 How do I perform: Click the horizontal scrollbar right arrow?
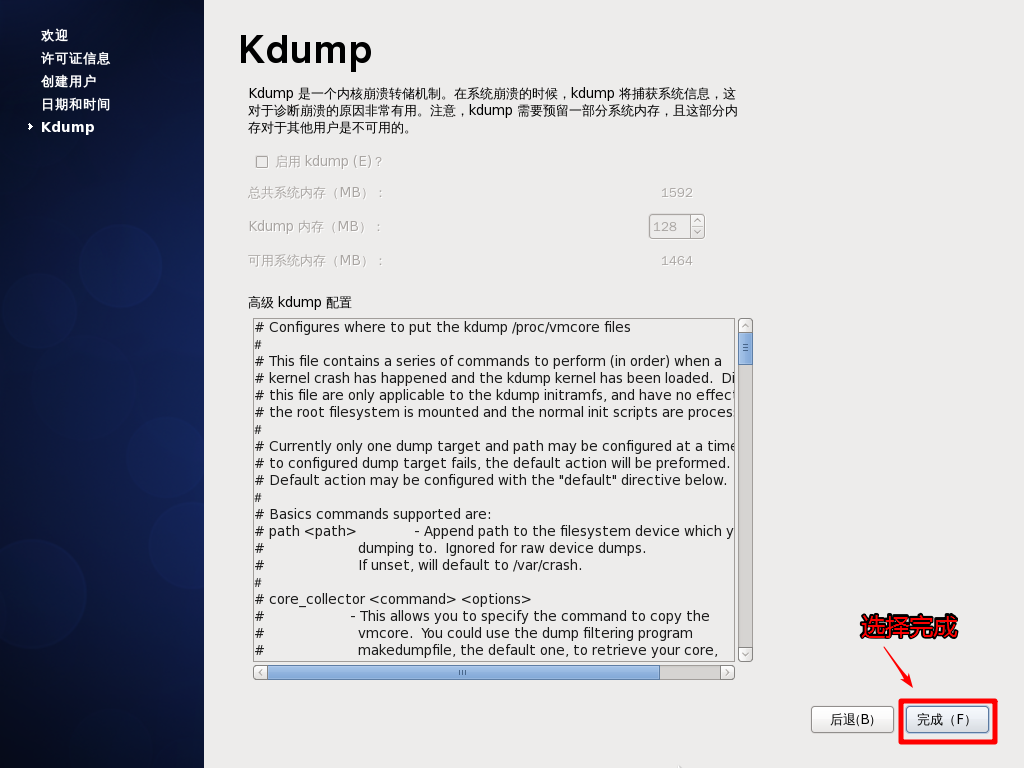[x=728, y=672]
